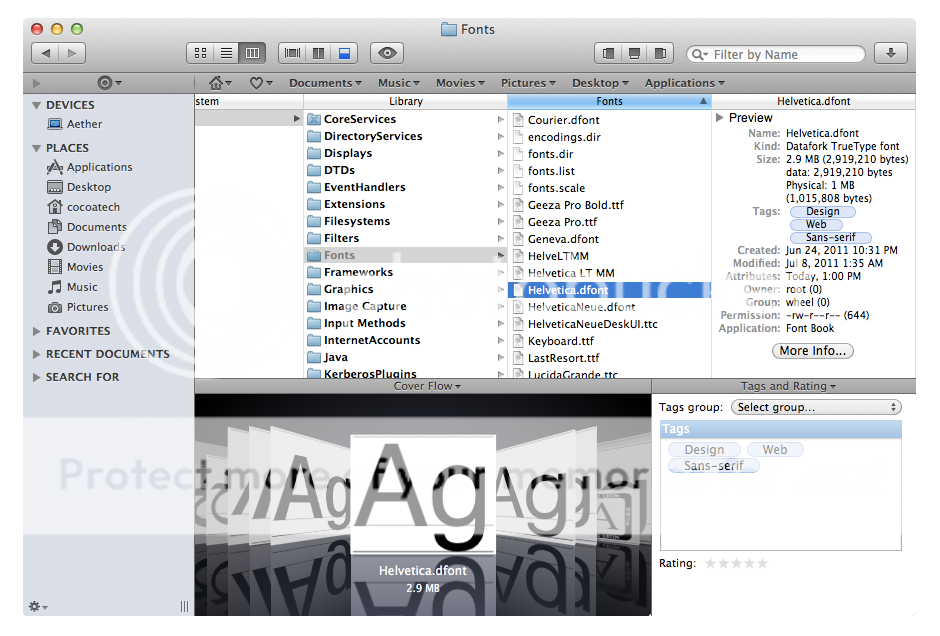This screenshot has height=636, width=940.
Task: Open the Applications menu in path bar
Action: (684, 83)
